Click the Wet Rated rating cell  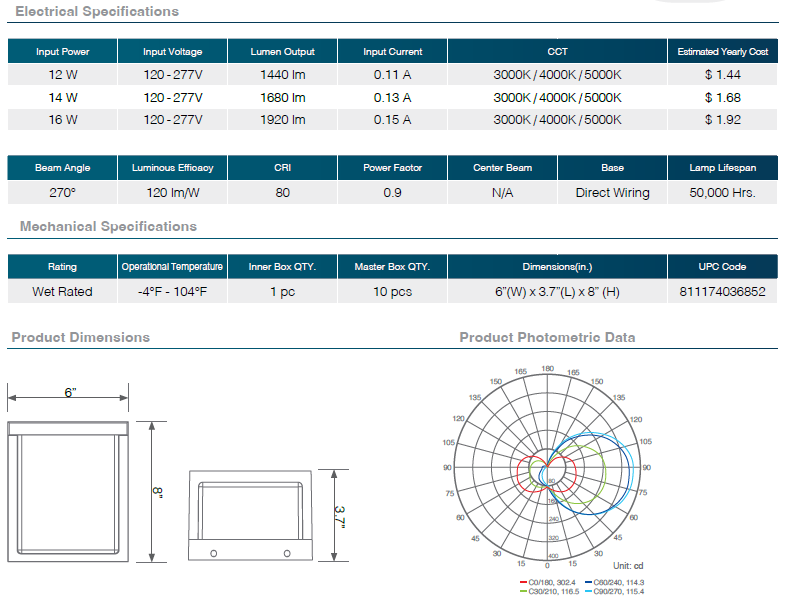[x=62, y=292]
